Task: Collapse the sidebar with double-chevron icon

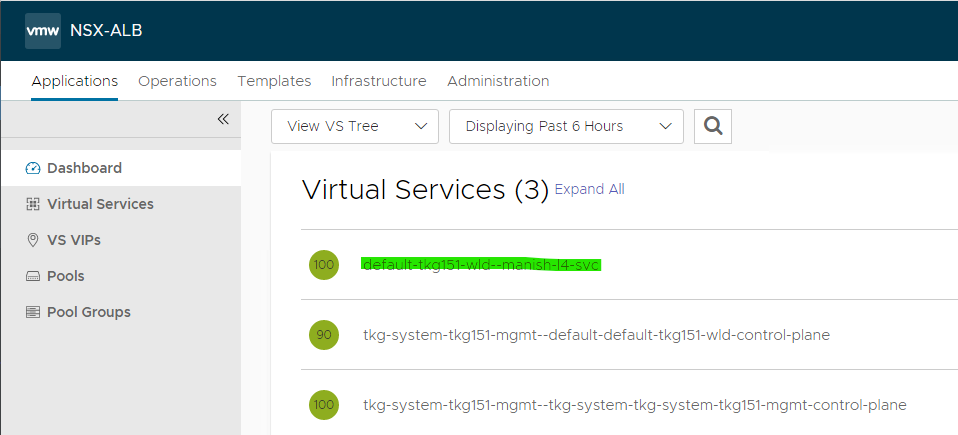Action: click(x=223, y=119)
